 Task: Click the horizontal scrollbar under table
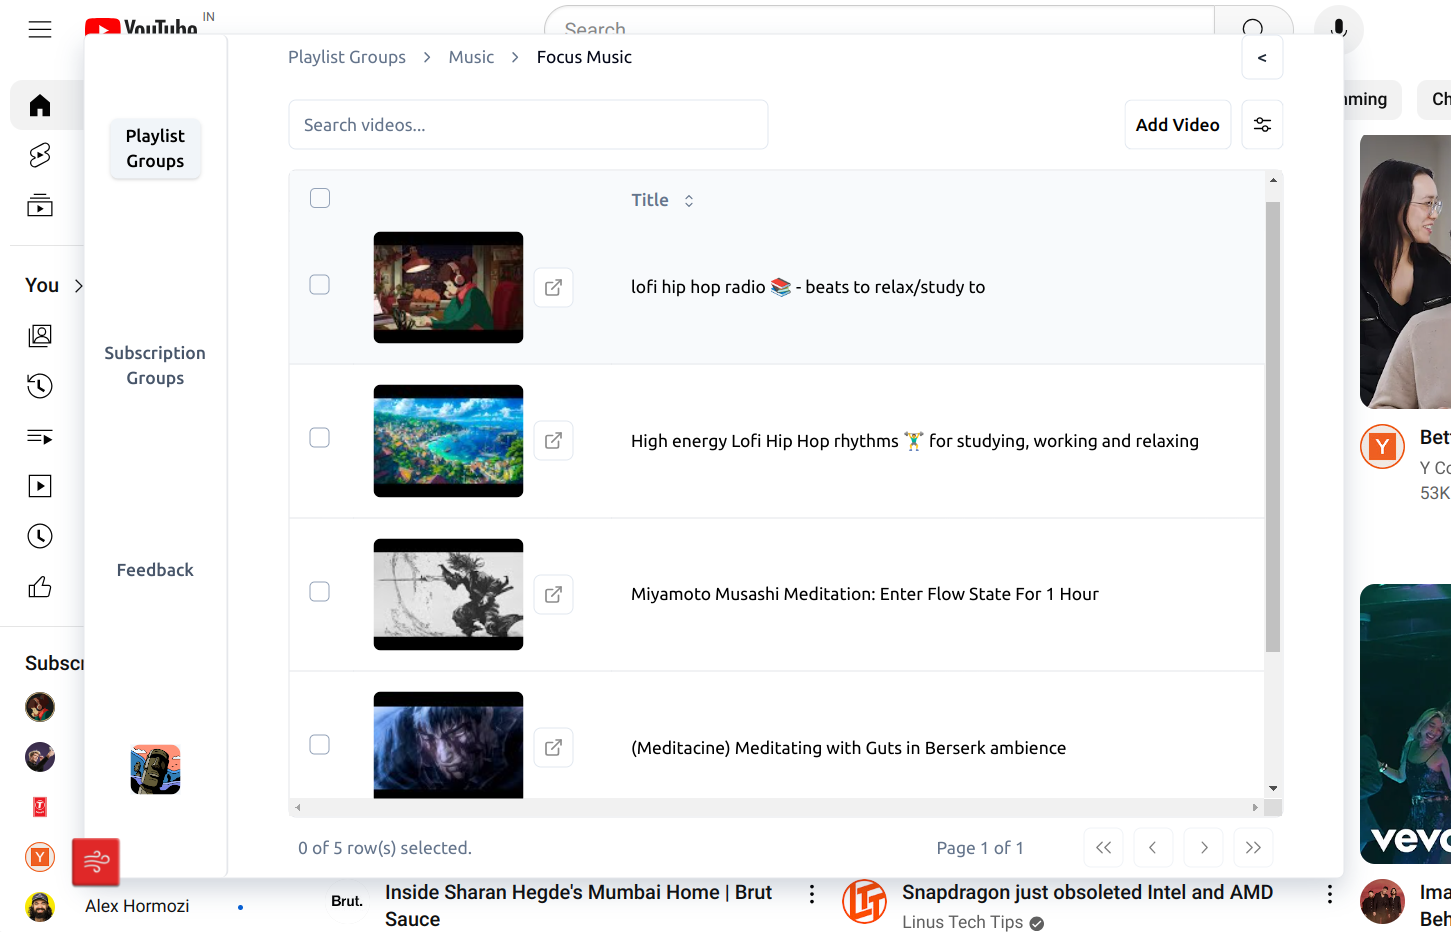776,807
